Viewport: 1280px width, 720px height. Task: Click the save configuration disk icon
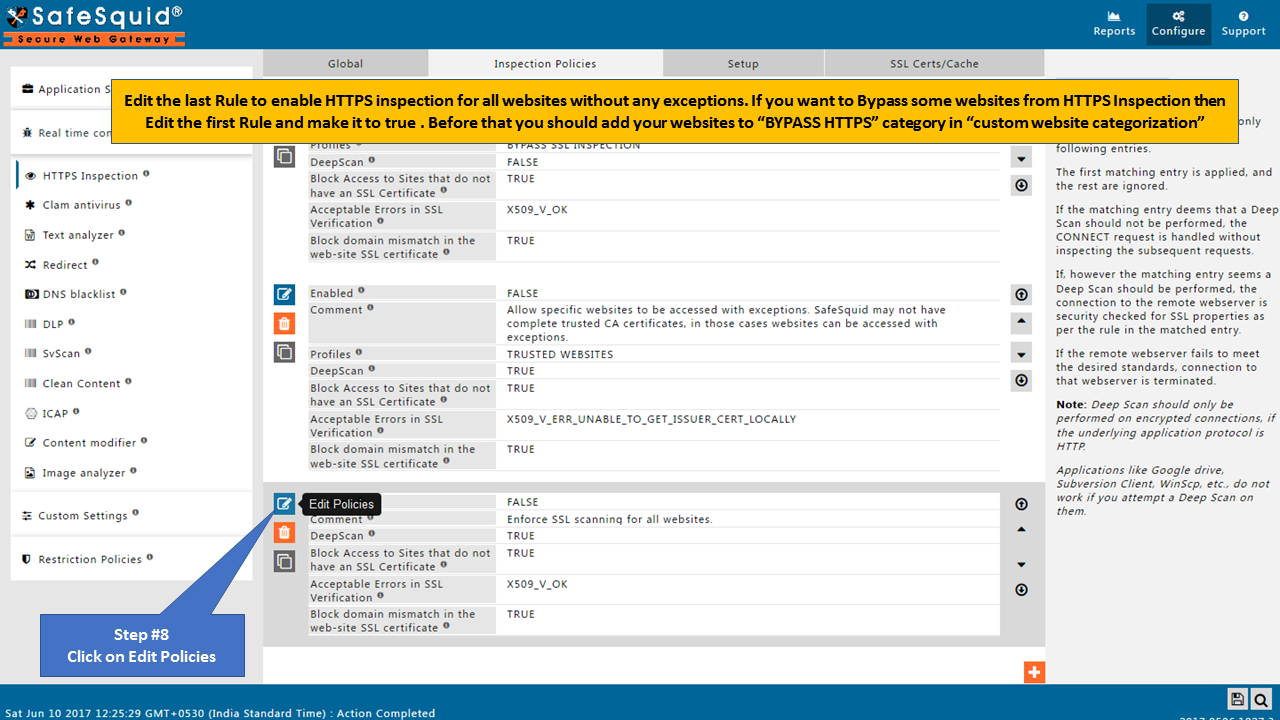point(1238,700)
